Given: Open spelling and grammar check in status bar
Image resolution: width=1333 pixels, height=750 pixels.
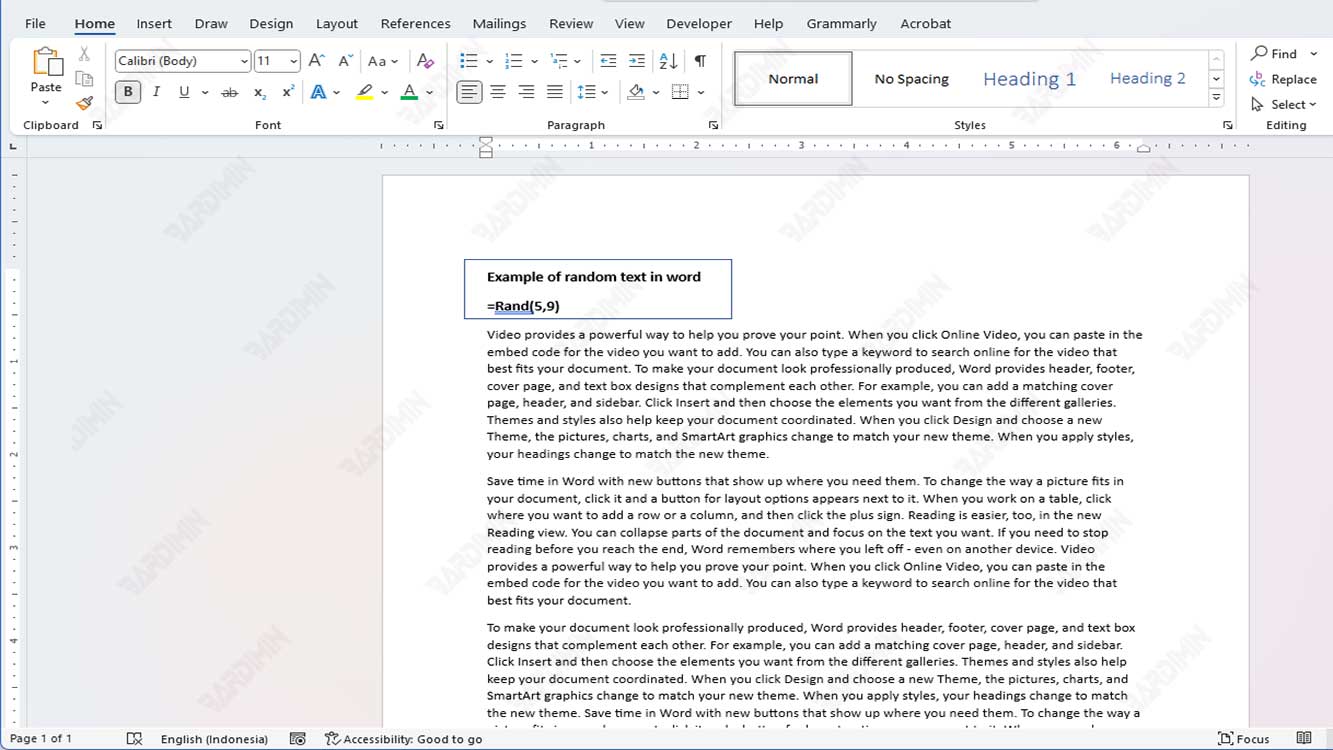Looking at the screenshot, I should coord(135,739).
